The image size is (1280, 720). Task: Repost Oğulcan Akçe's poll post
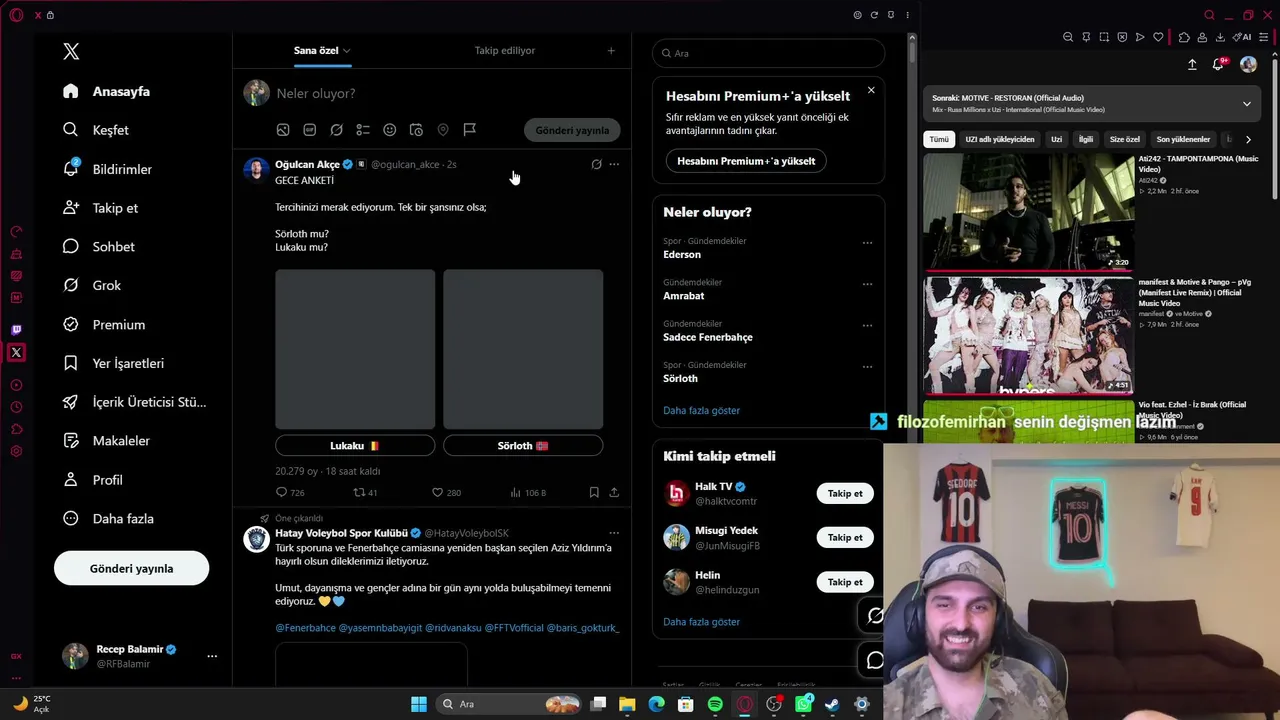click(366, 492)
